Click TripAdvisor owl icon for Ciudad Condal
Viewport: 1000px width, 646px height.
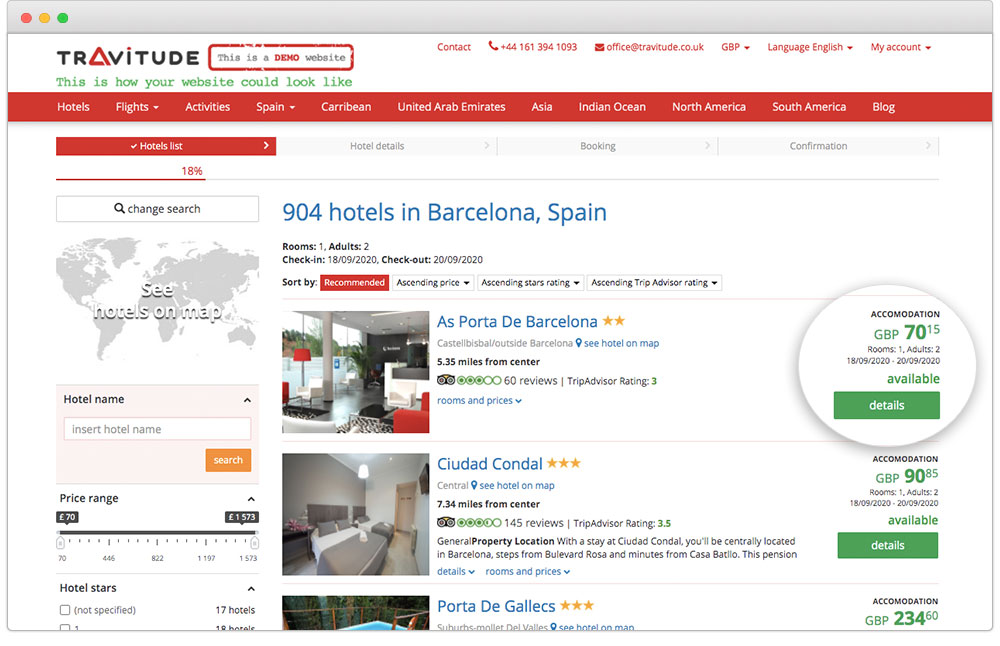pyautogui.click(x=446, y=523)
